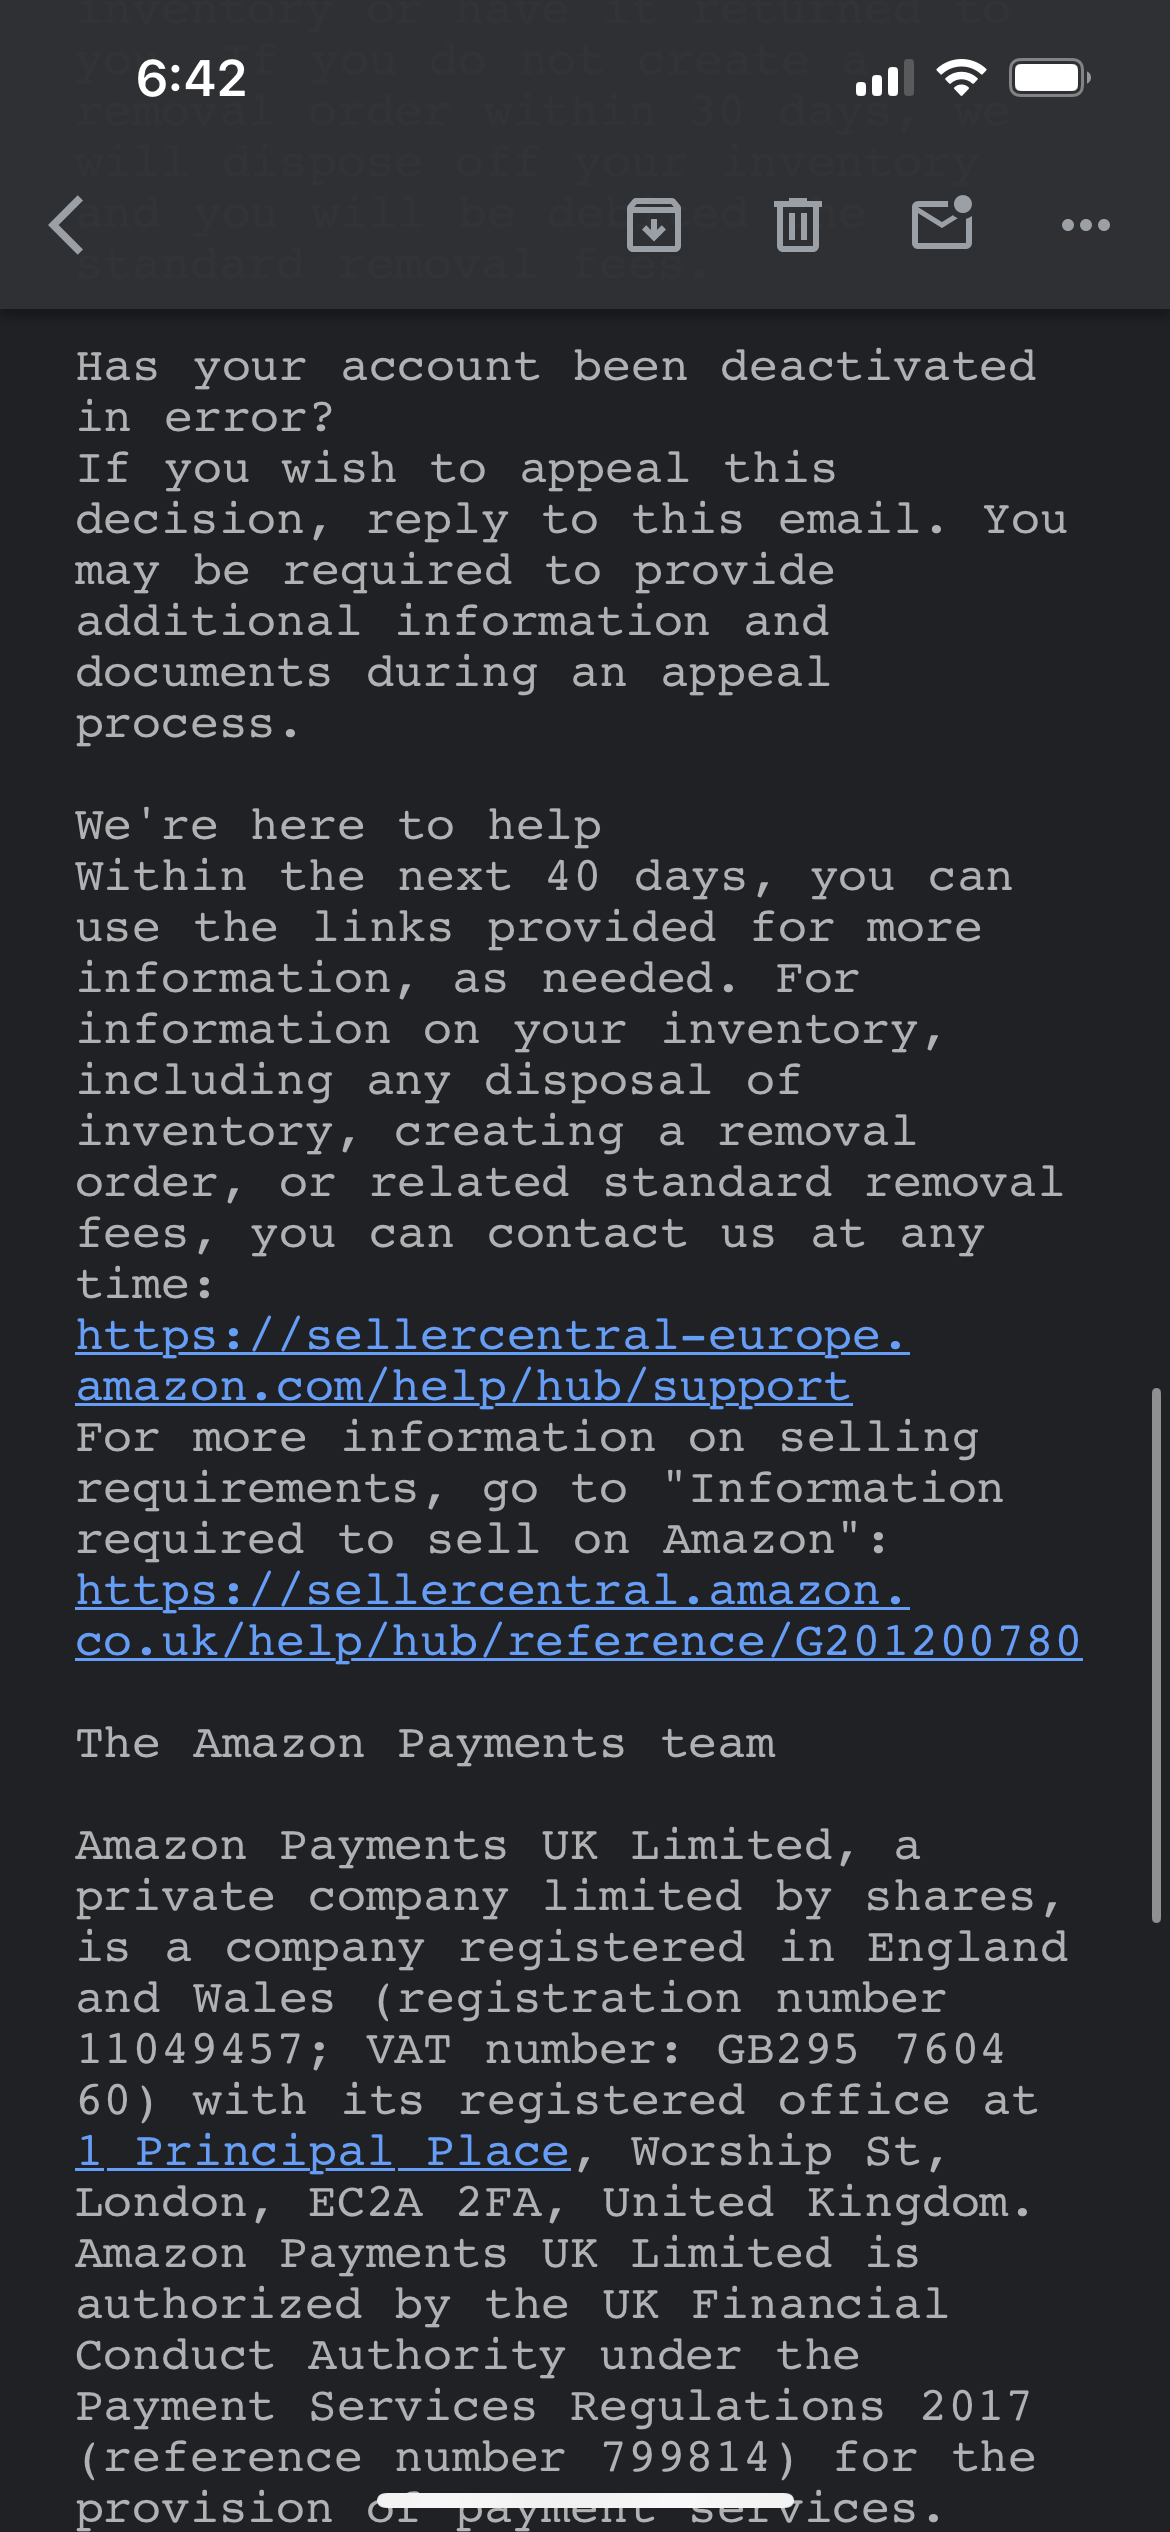Tap the 6:42 clock in the status bar
Screen dimensions: 1170x2532
tap(191, 78)
